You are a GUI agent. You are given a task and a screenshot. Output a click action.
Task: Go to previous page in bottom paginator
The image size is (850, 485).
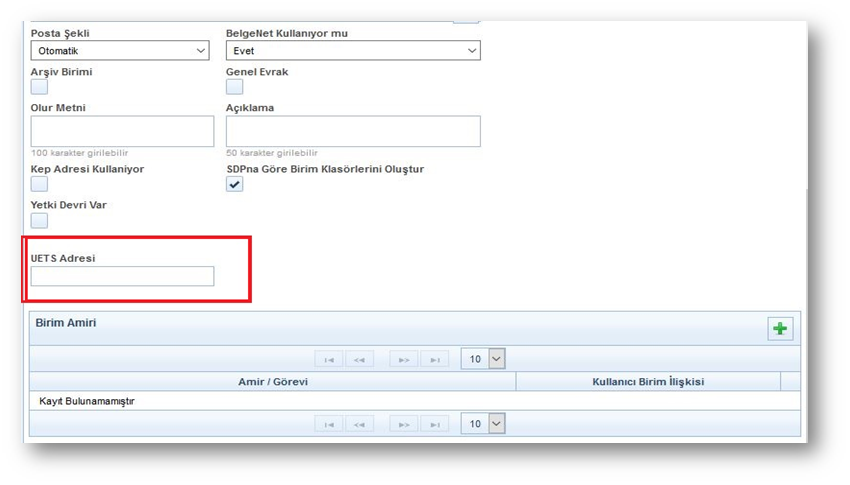[x=359, y=424]
